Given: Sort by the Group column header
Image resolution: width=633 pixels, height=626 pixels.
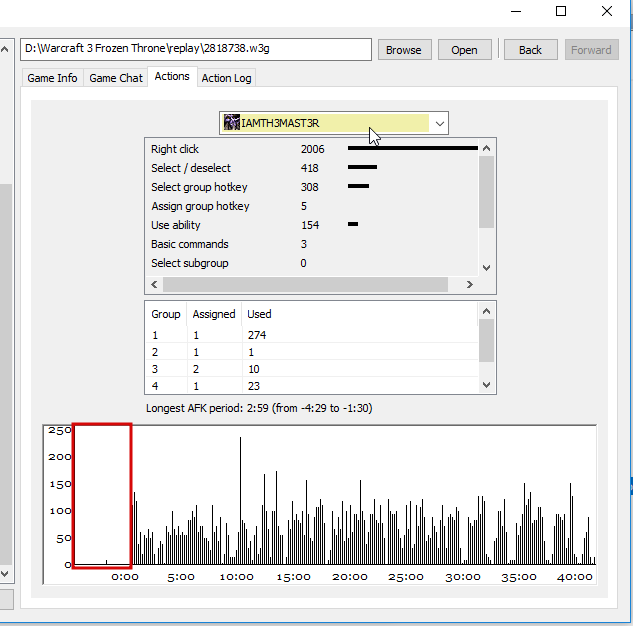Looking at the screenshot, I should [166, 314].
